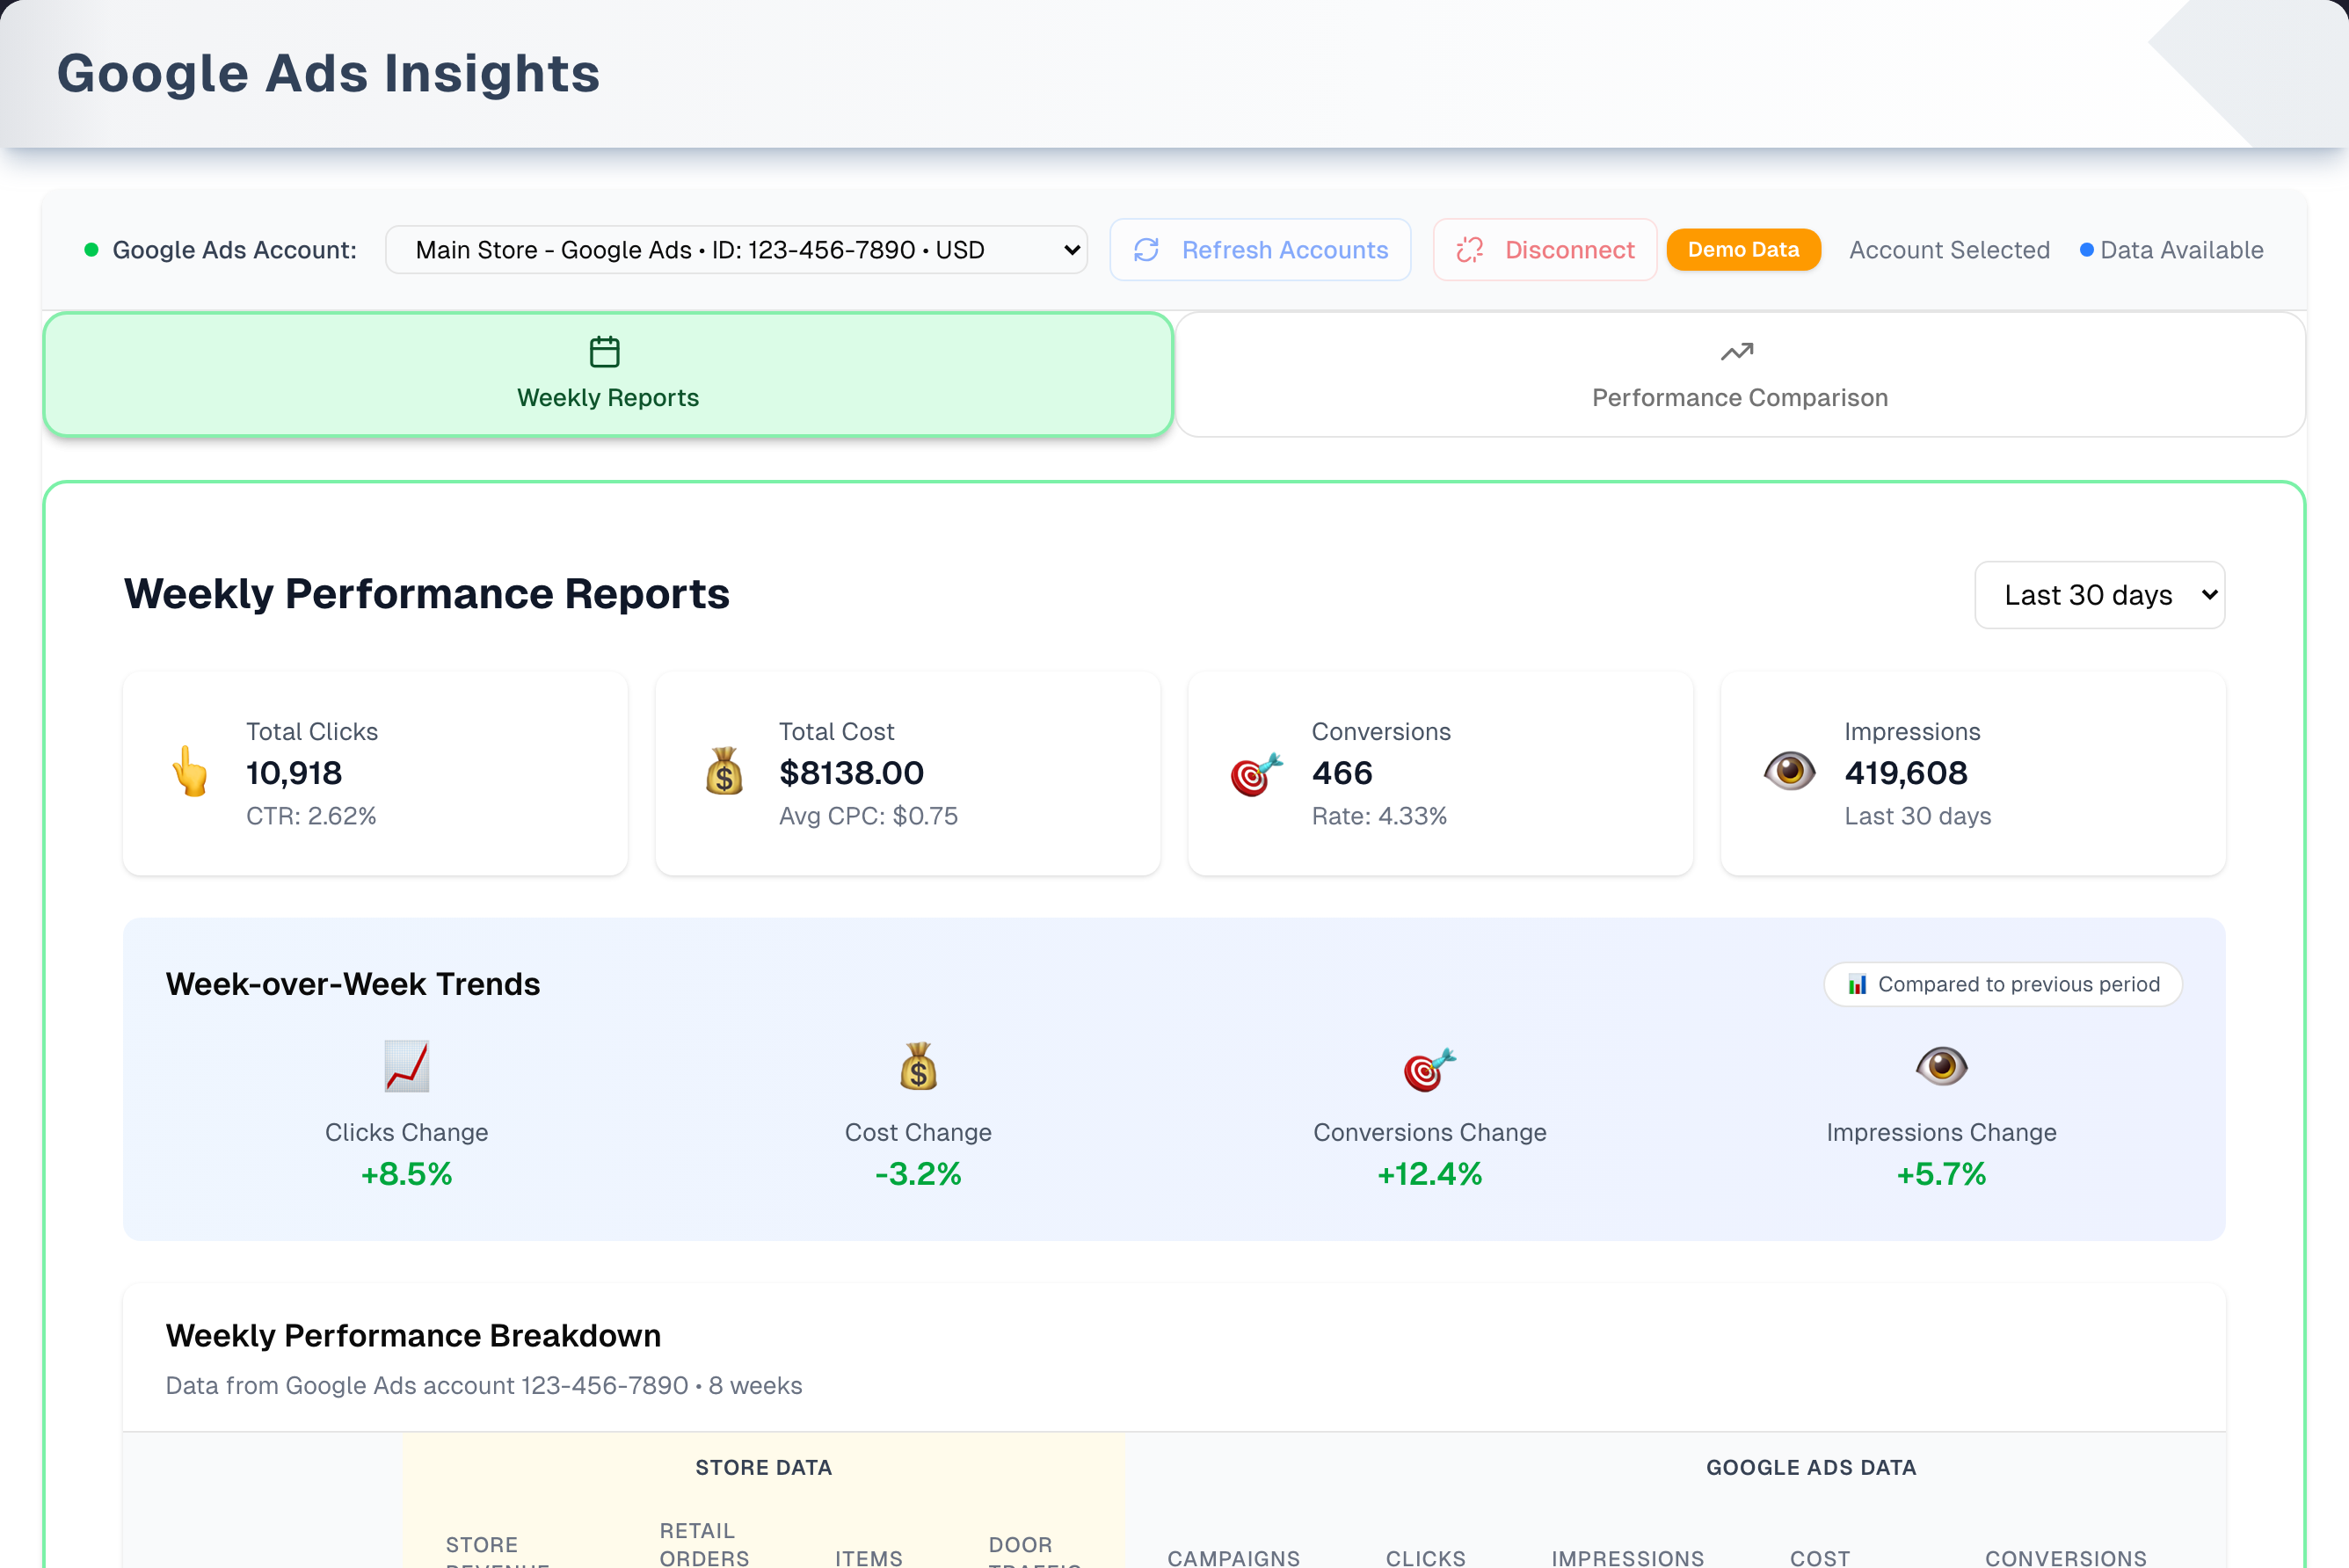Click the money bag icon in Total Cost
The image size is (2349, 1568).
click(x=724, y=772)
